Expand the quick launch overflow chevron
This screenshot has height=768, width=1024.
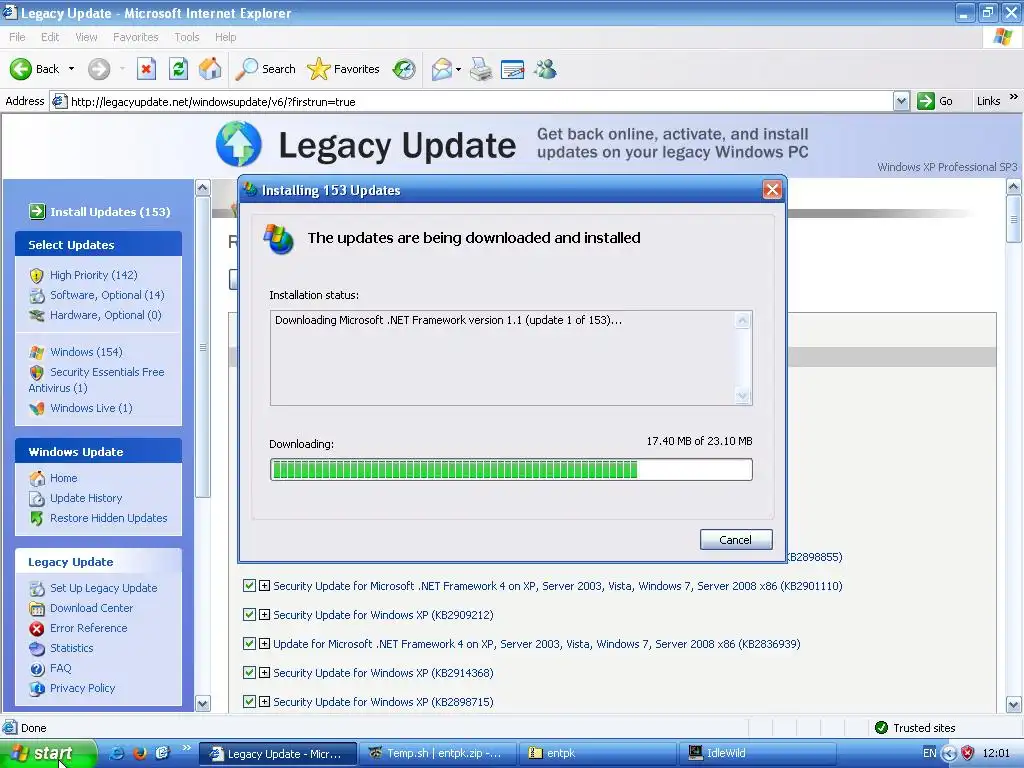pyautogui.click(x=186, y=748)
